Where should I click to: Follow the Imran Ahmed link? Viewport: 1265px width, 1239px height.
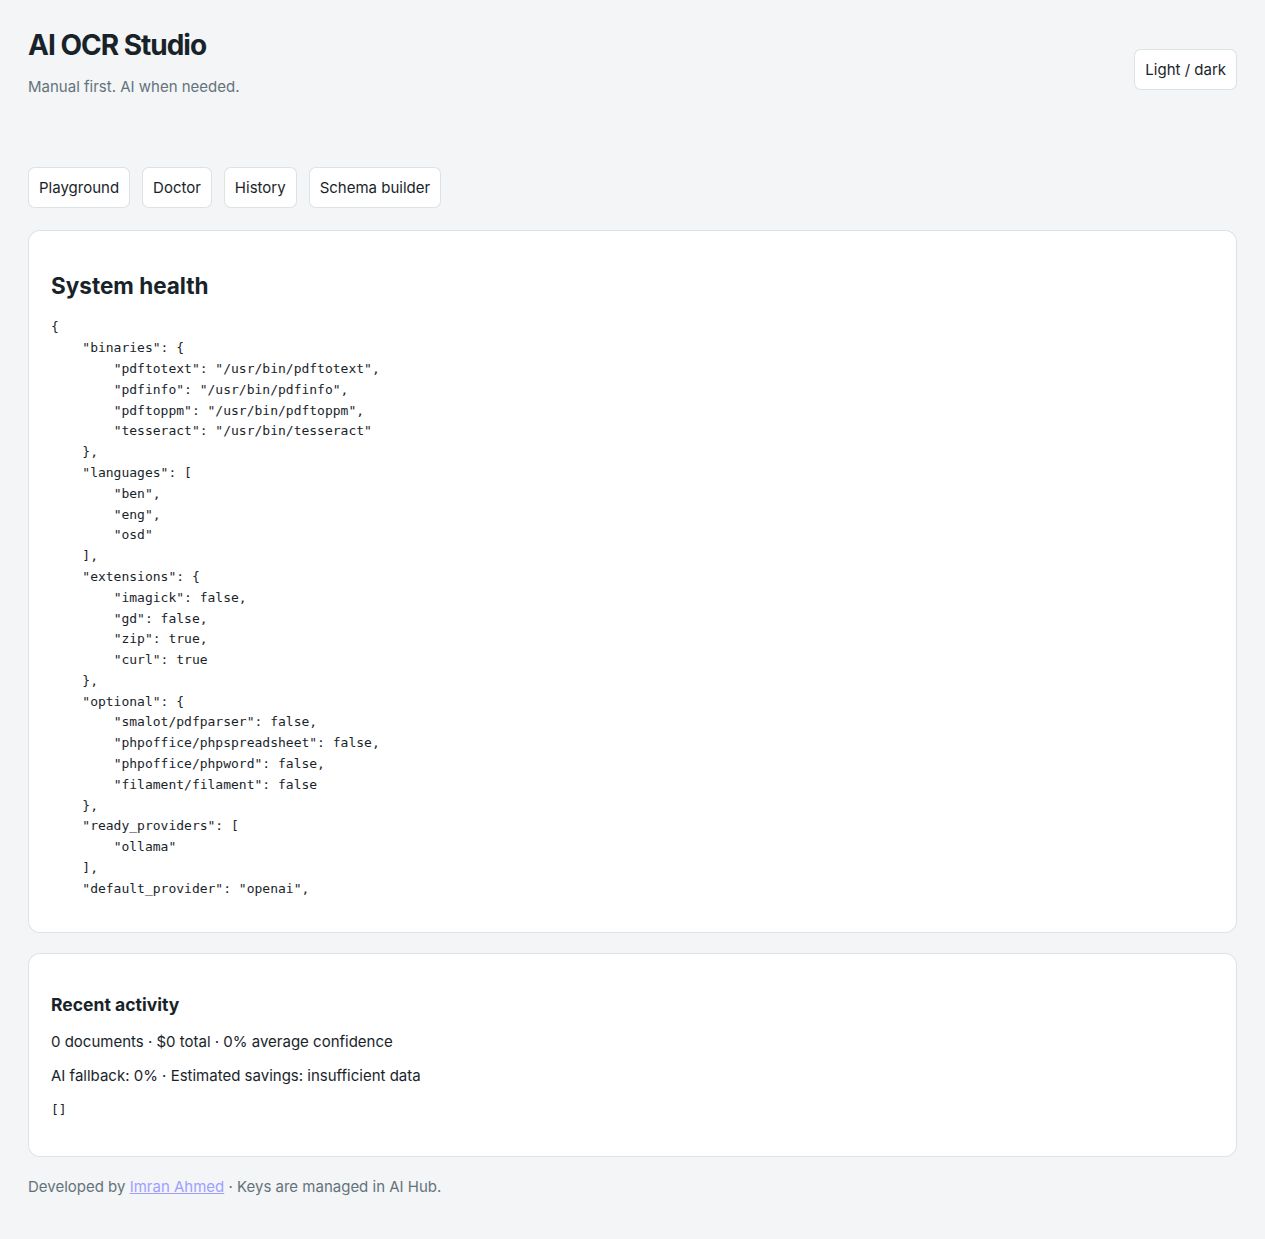[177, 1187]
